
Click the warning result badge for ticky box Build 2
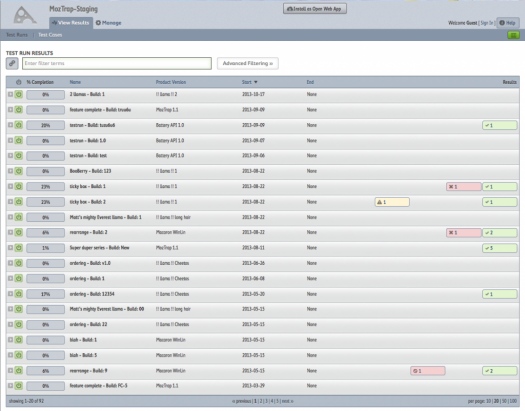point(392,202)
